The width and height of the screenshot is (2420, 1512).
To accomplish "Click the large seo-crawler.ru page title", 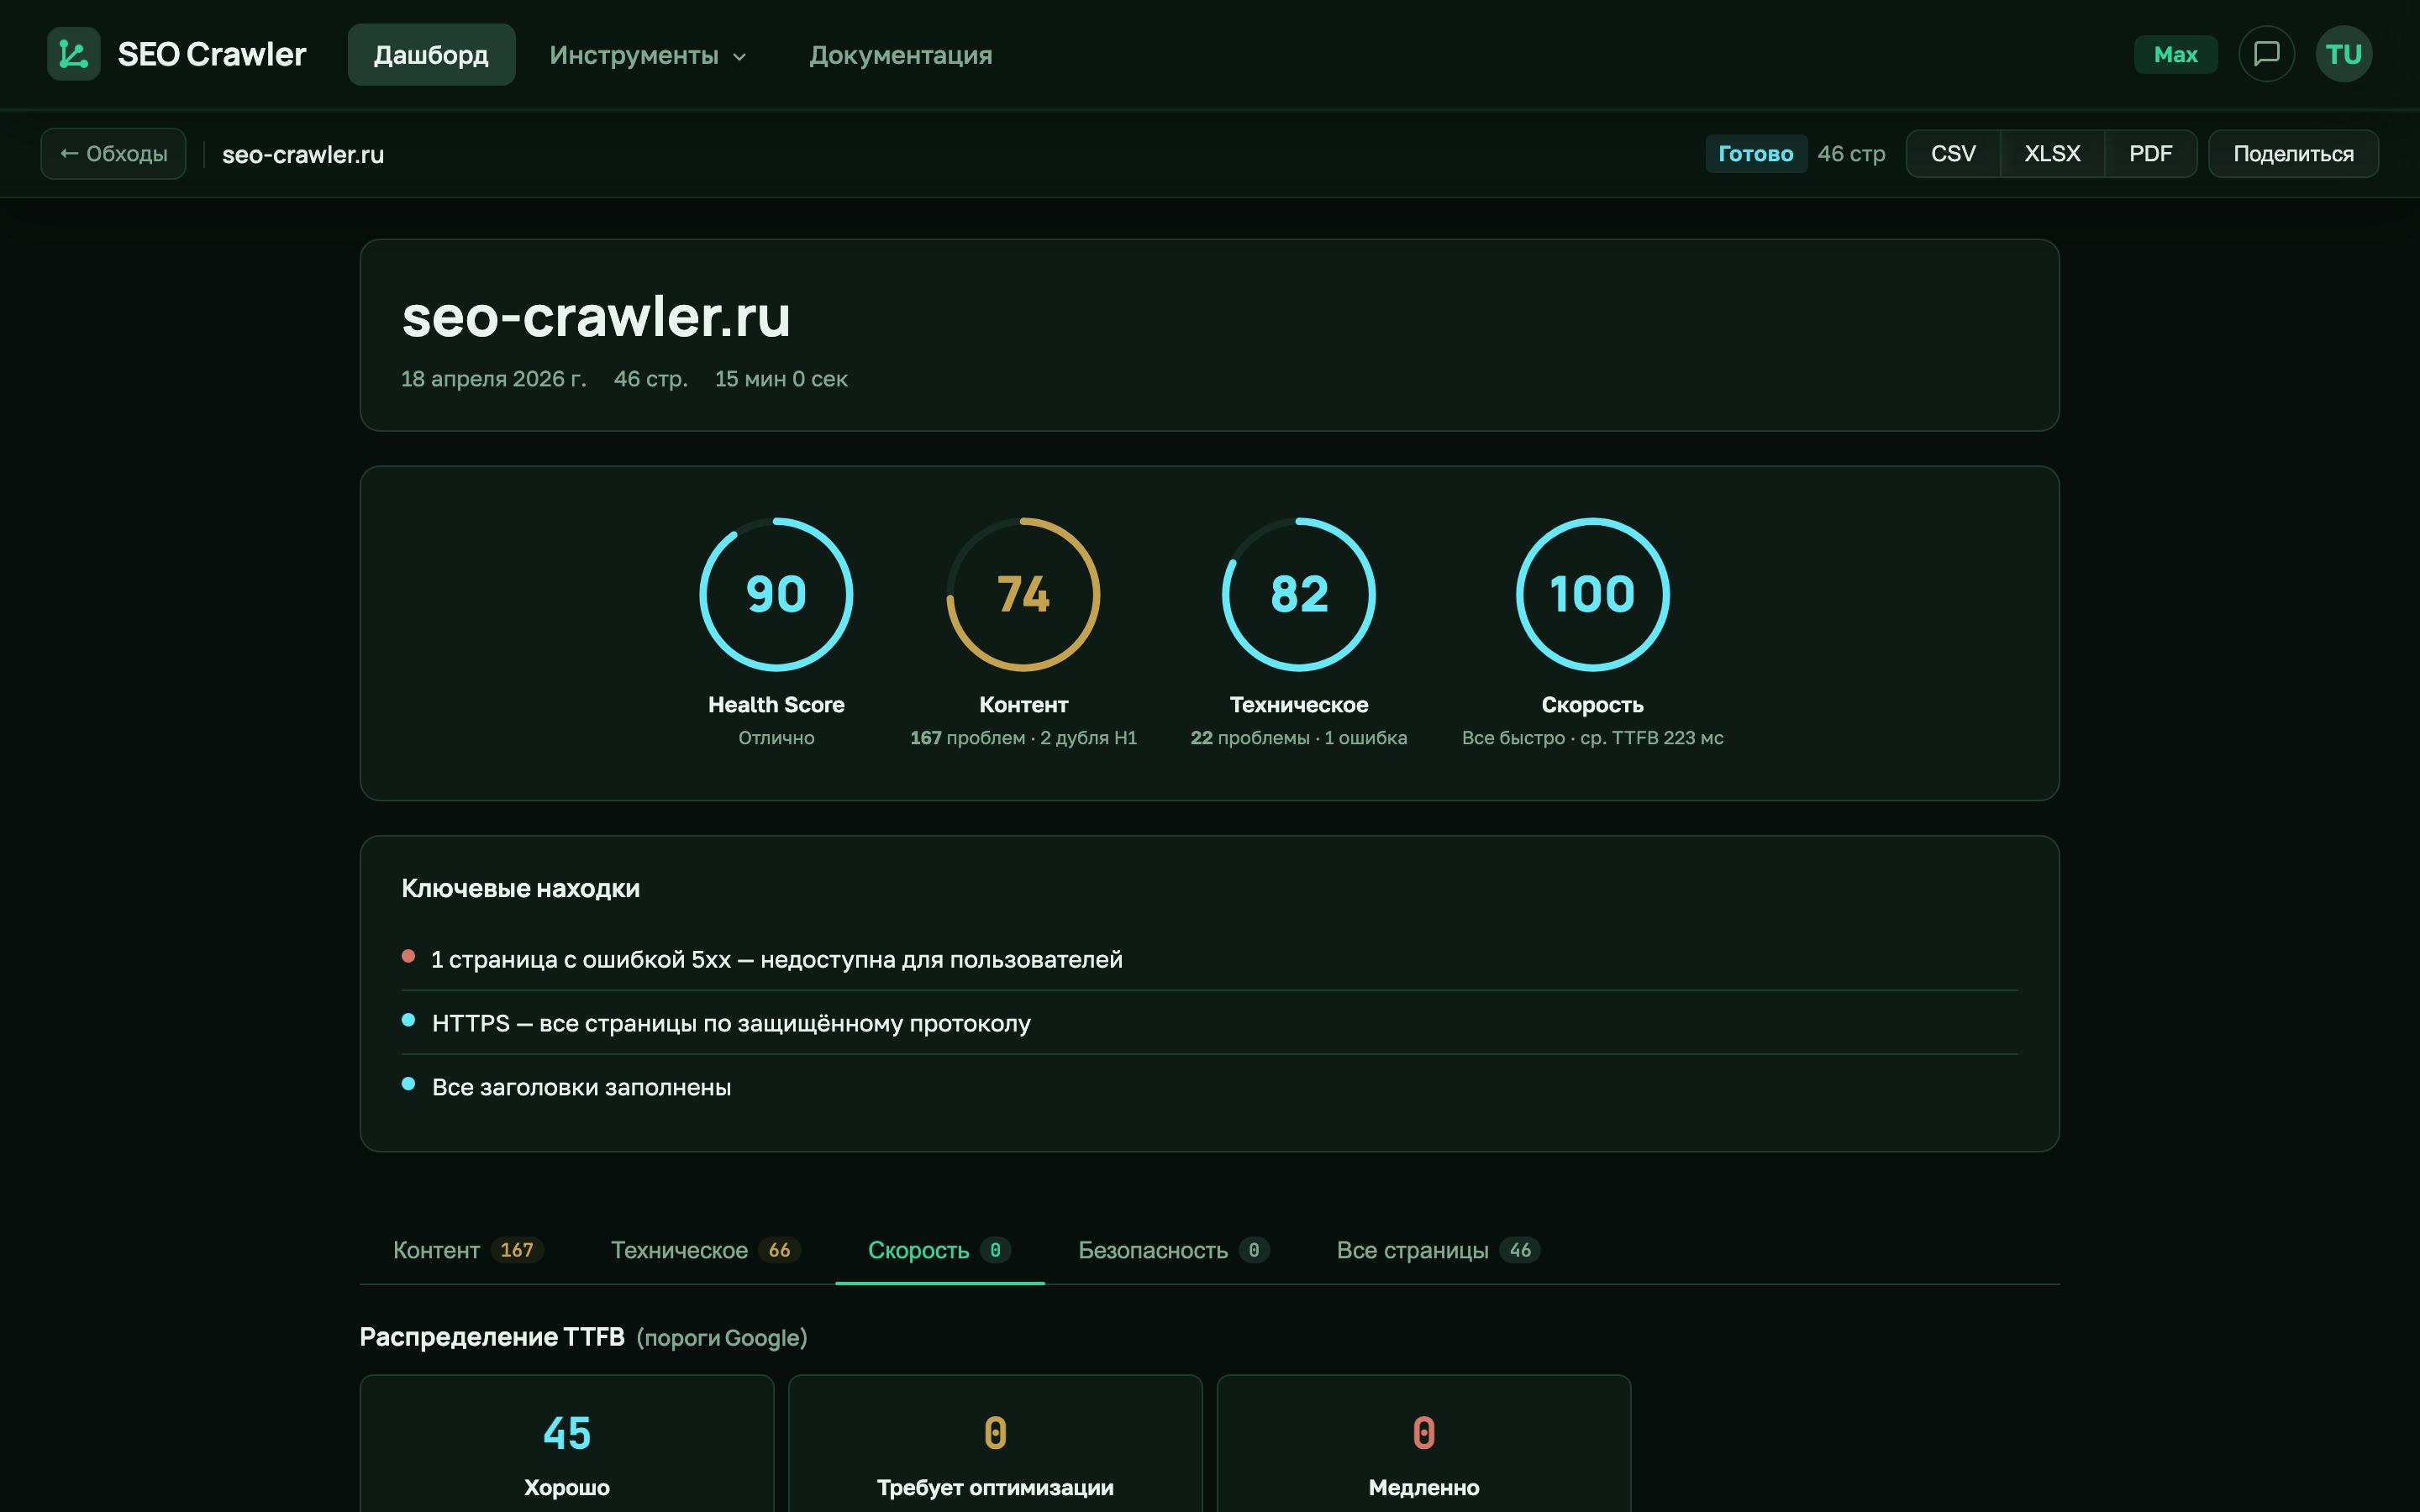I will 596,316.
